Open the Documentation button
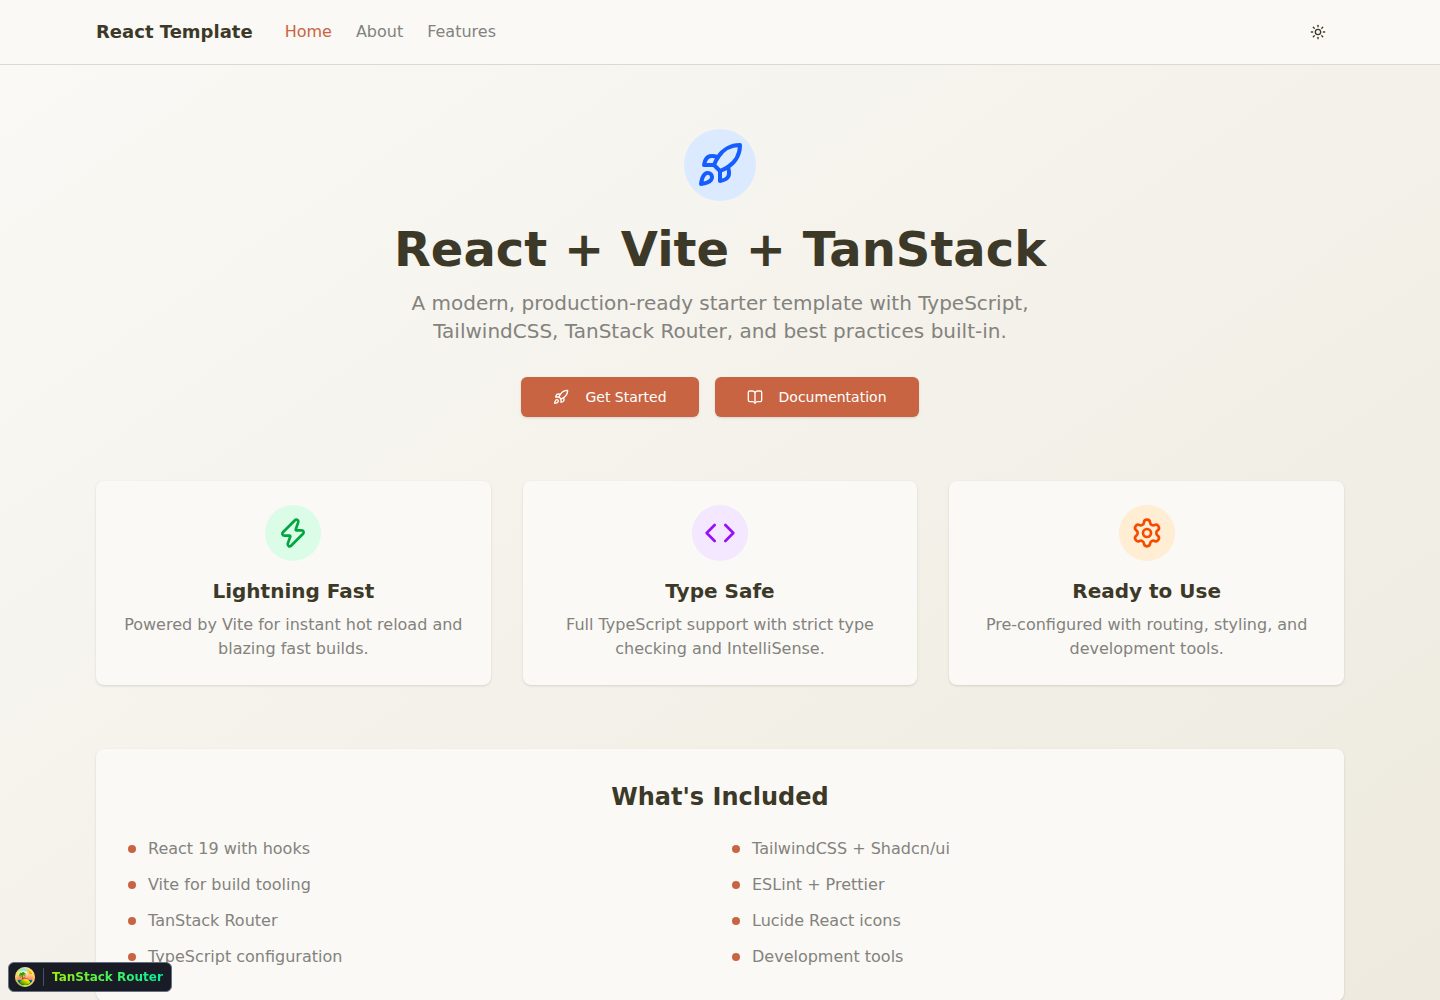Image resolution: width=1440 pixels, height=1000 pixels. (817, 397)
